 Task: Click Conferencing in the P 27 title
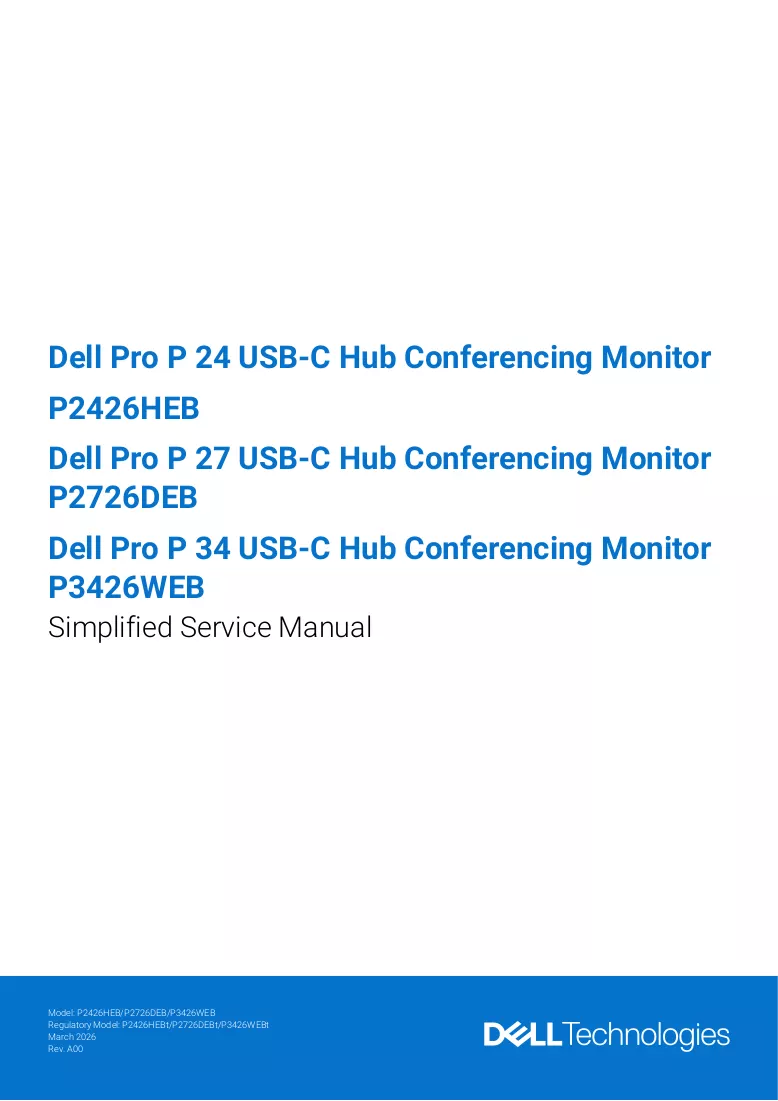click(499, 460)
